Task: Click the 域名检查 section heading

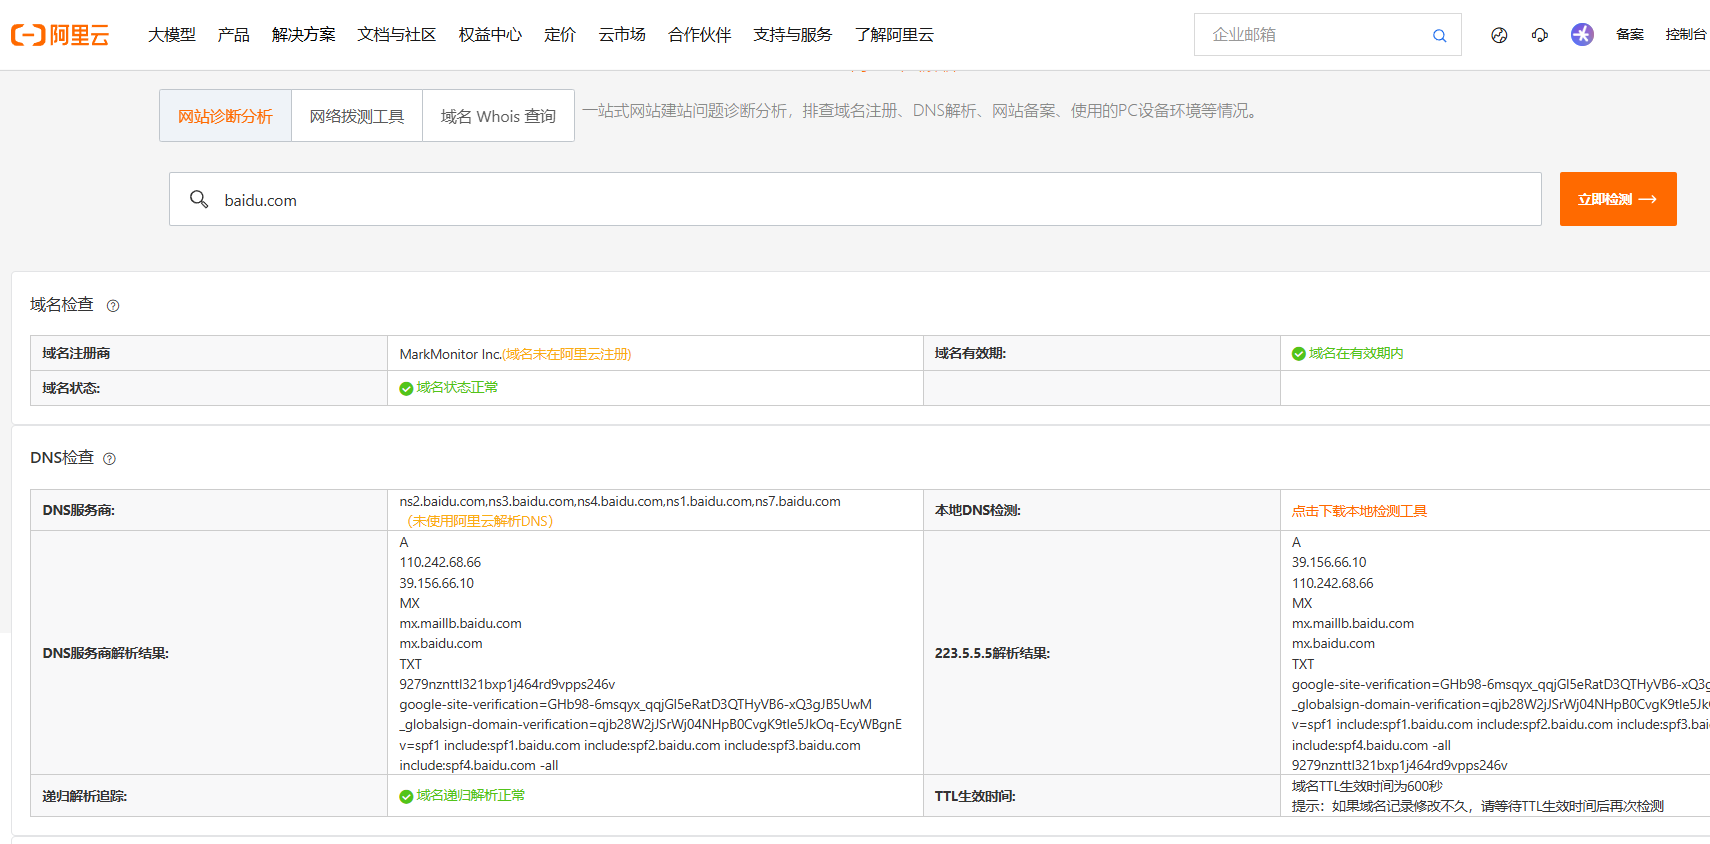Action: pyautogui.click(x=62, y=305)
